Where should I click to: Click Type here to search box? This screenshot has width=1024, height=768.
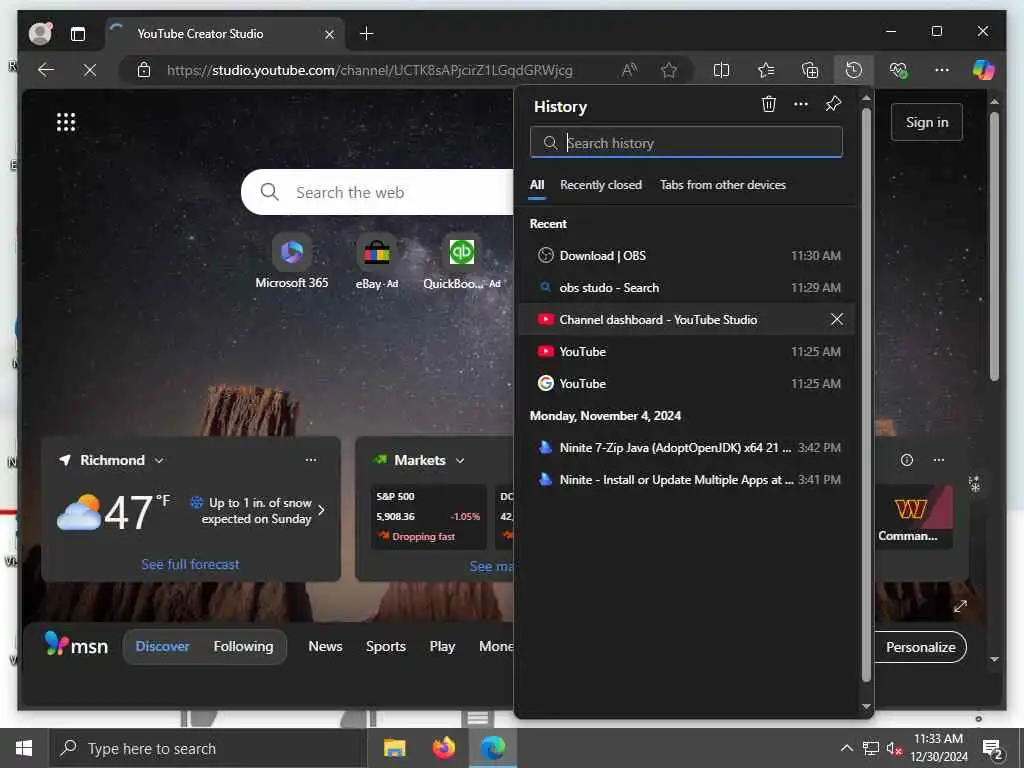pos(208,748)
